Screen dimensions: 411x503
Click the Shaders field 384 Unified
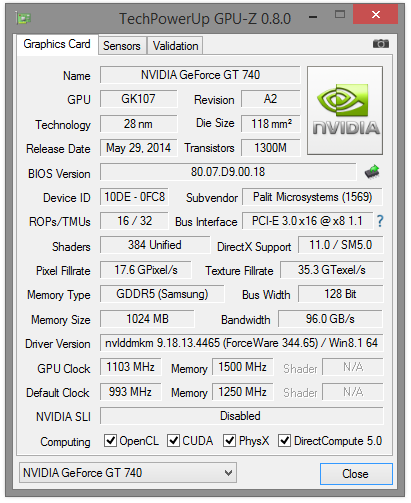155,245
